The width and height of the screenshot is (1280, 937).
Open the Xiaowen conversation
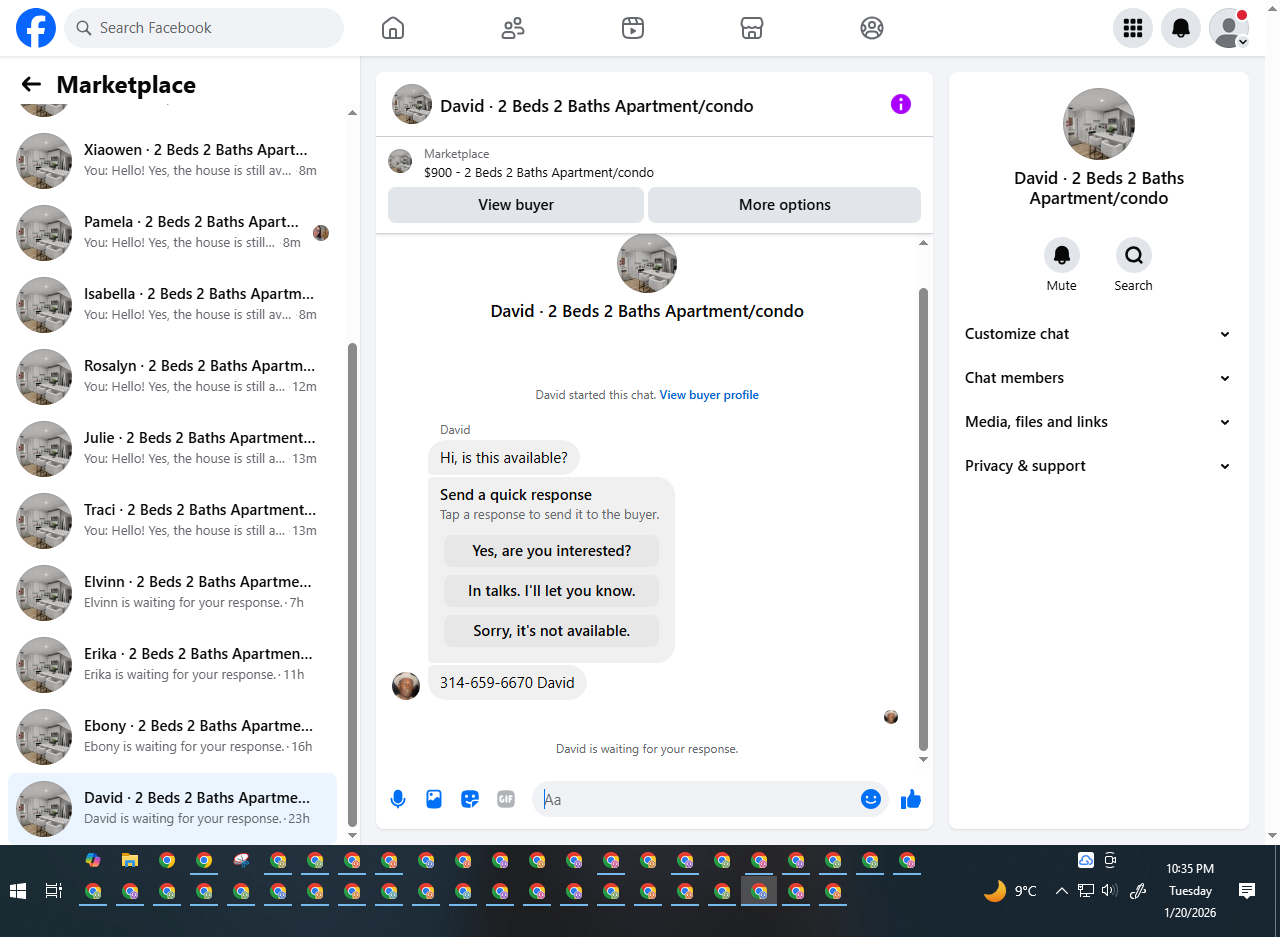(172, 161)
